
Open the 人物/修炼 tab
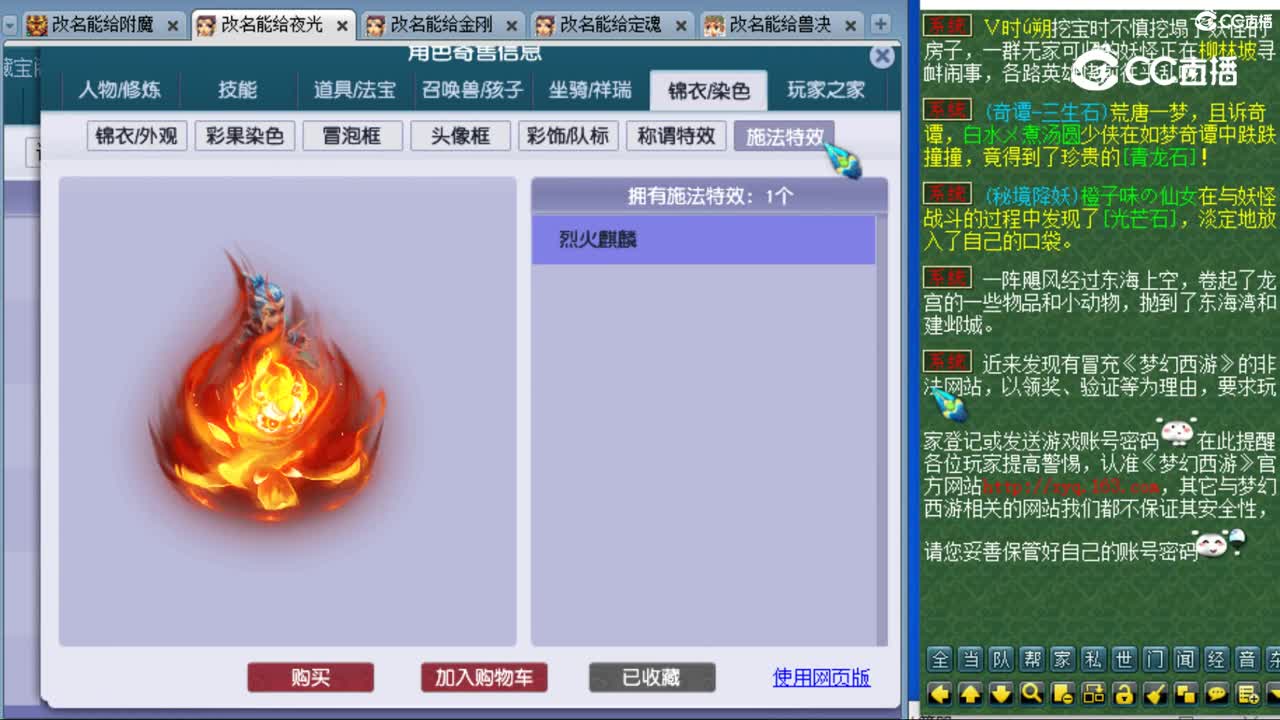pos(120,90)
